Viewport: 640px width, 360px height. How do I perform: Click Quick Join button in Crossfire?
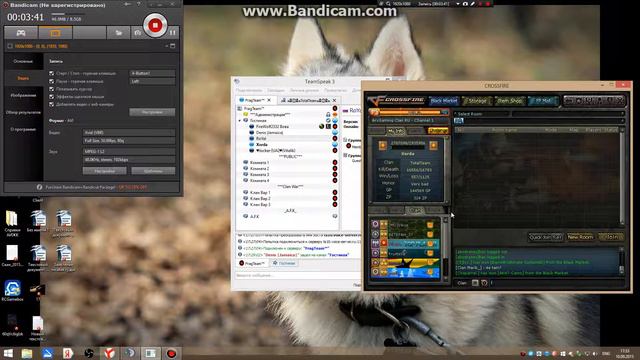[x=546, y=237]
